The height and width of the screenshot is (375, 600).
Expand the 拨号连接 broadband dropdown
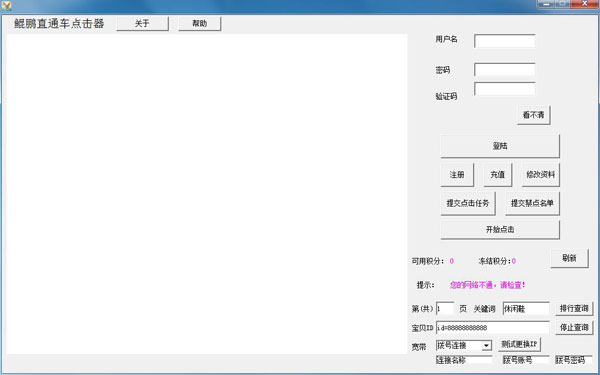[486, 346]
